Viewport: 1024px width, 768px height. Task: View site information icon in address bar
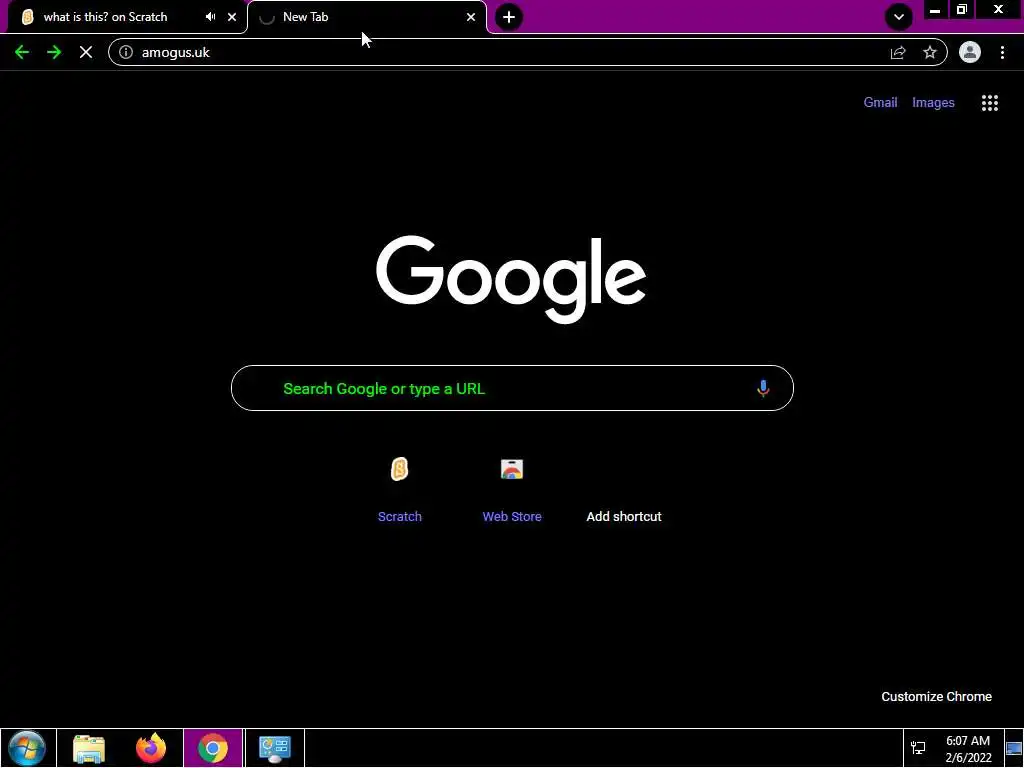click(x=126, y=52)
